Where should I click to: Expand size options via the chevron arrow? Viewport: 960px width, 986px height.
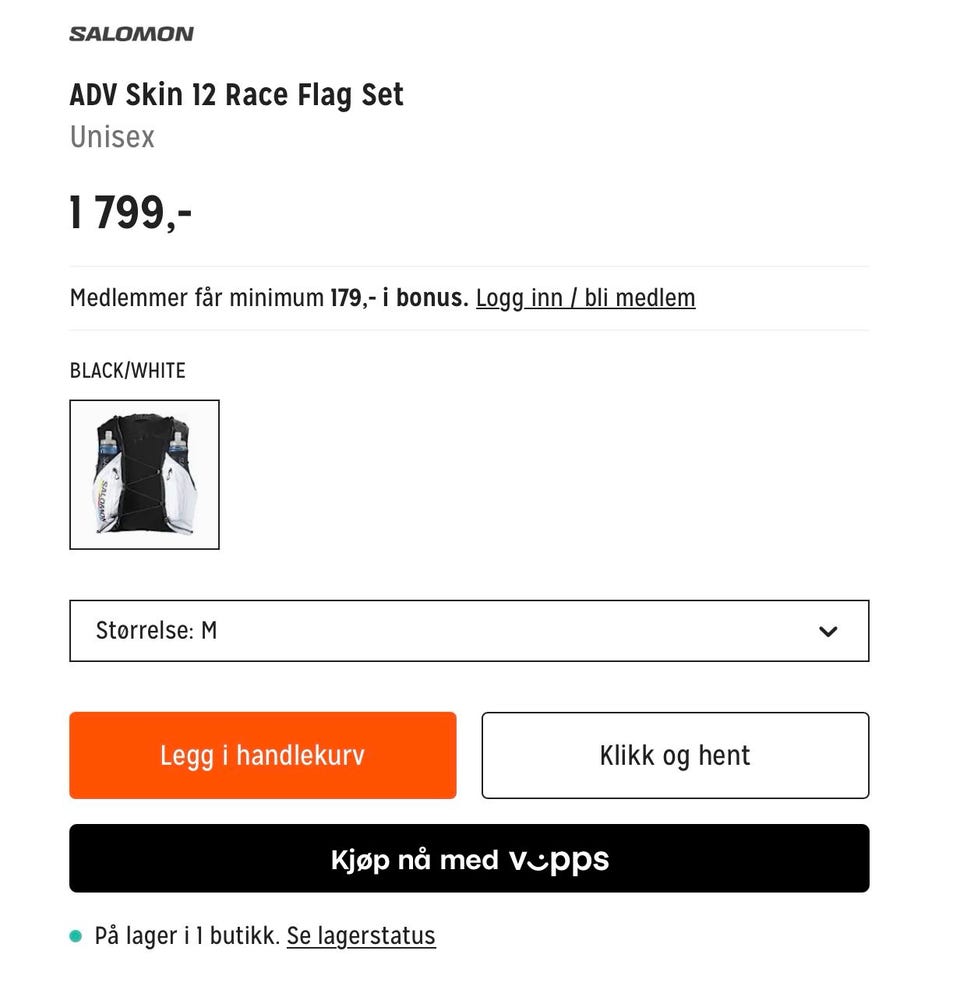coord(828,631)
